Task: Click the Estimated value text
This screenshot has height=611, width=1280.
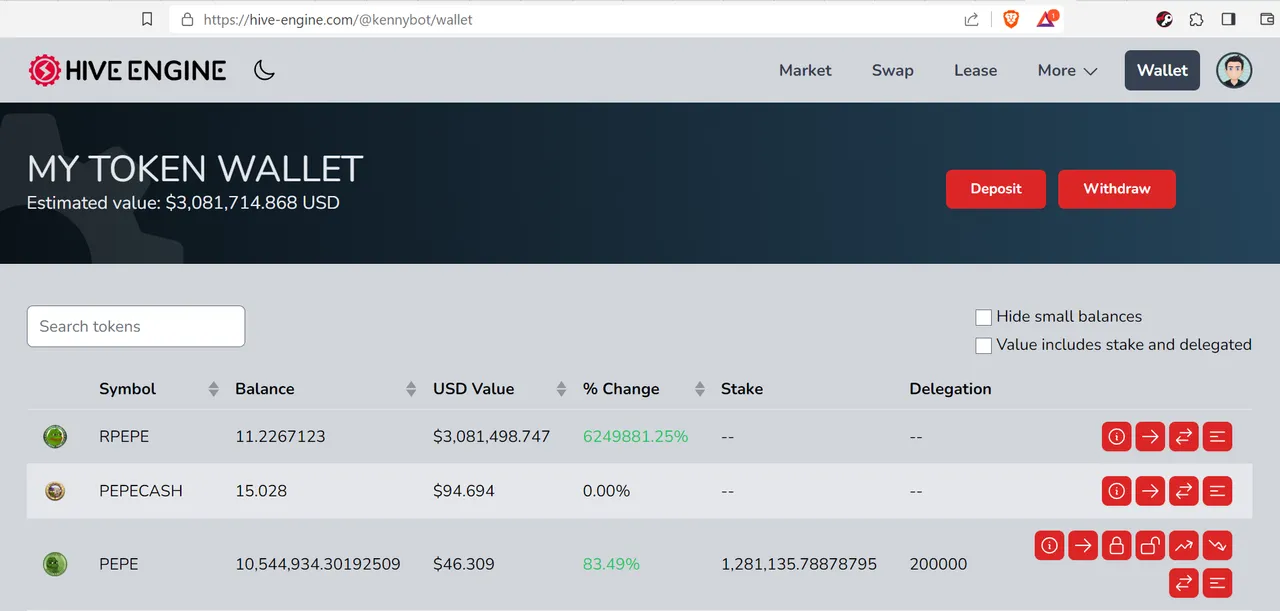Action: pyautogui.click(x=183, y=203)
